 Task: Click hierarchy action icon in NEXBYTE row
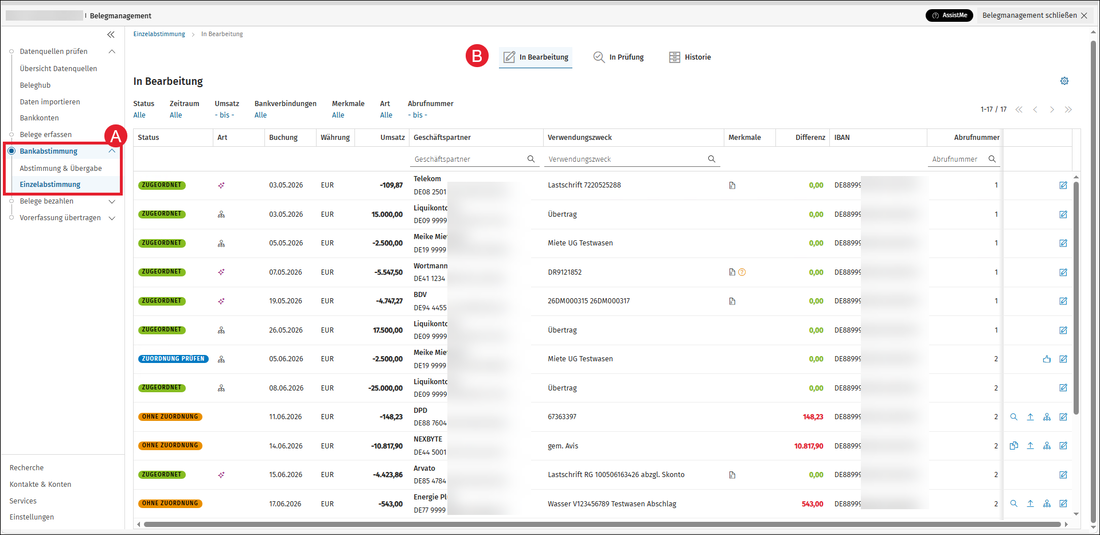point(1047,445)
